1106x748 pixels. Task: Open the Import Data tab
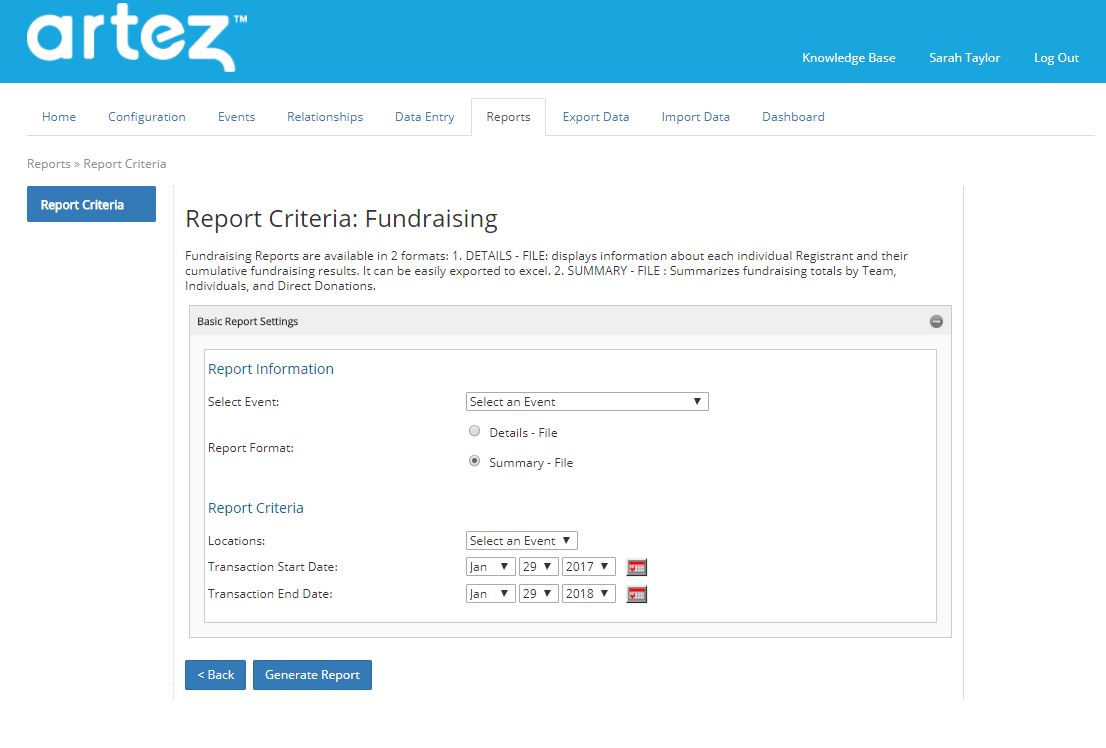pyautogui.click(x=695, y=117)
